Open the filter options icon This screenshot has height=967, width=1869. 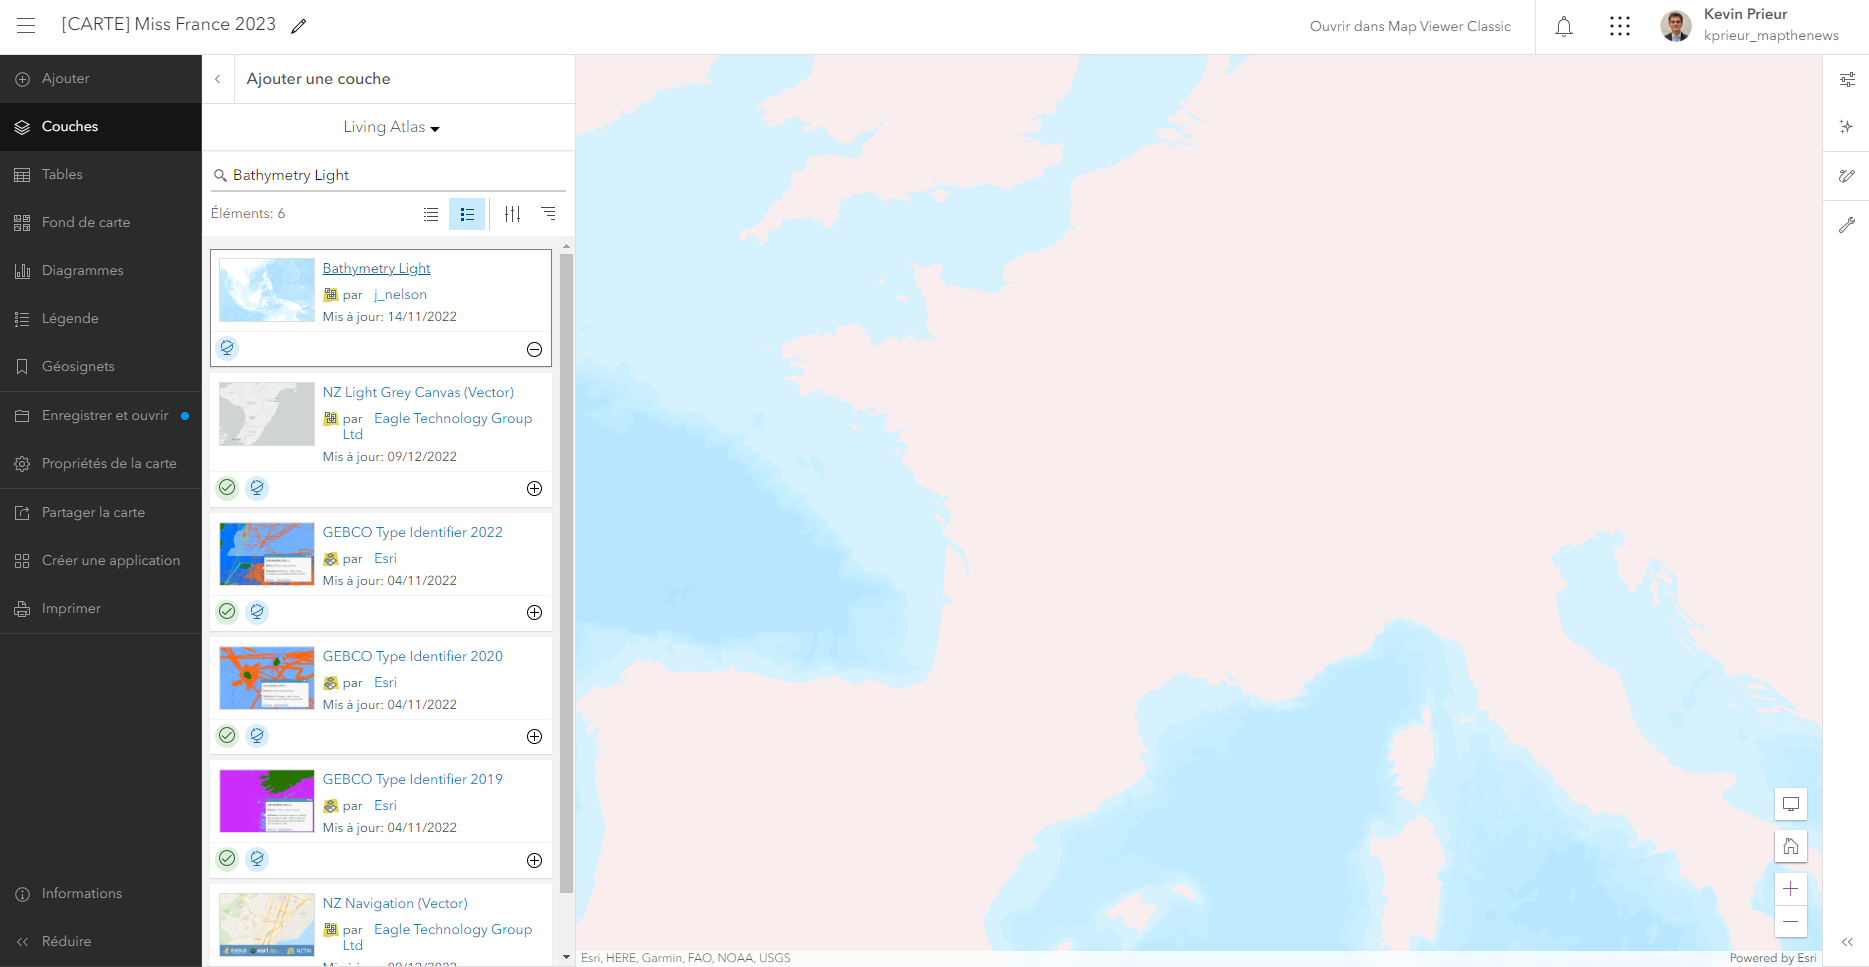pyautogui.click(x=512, y=214)
